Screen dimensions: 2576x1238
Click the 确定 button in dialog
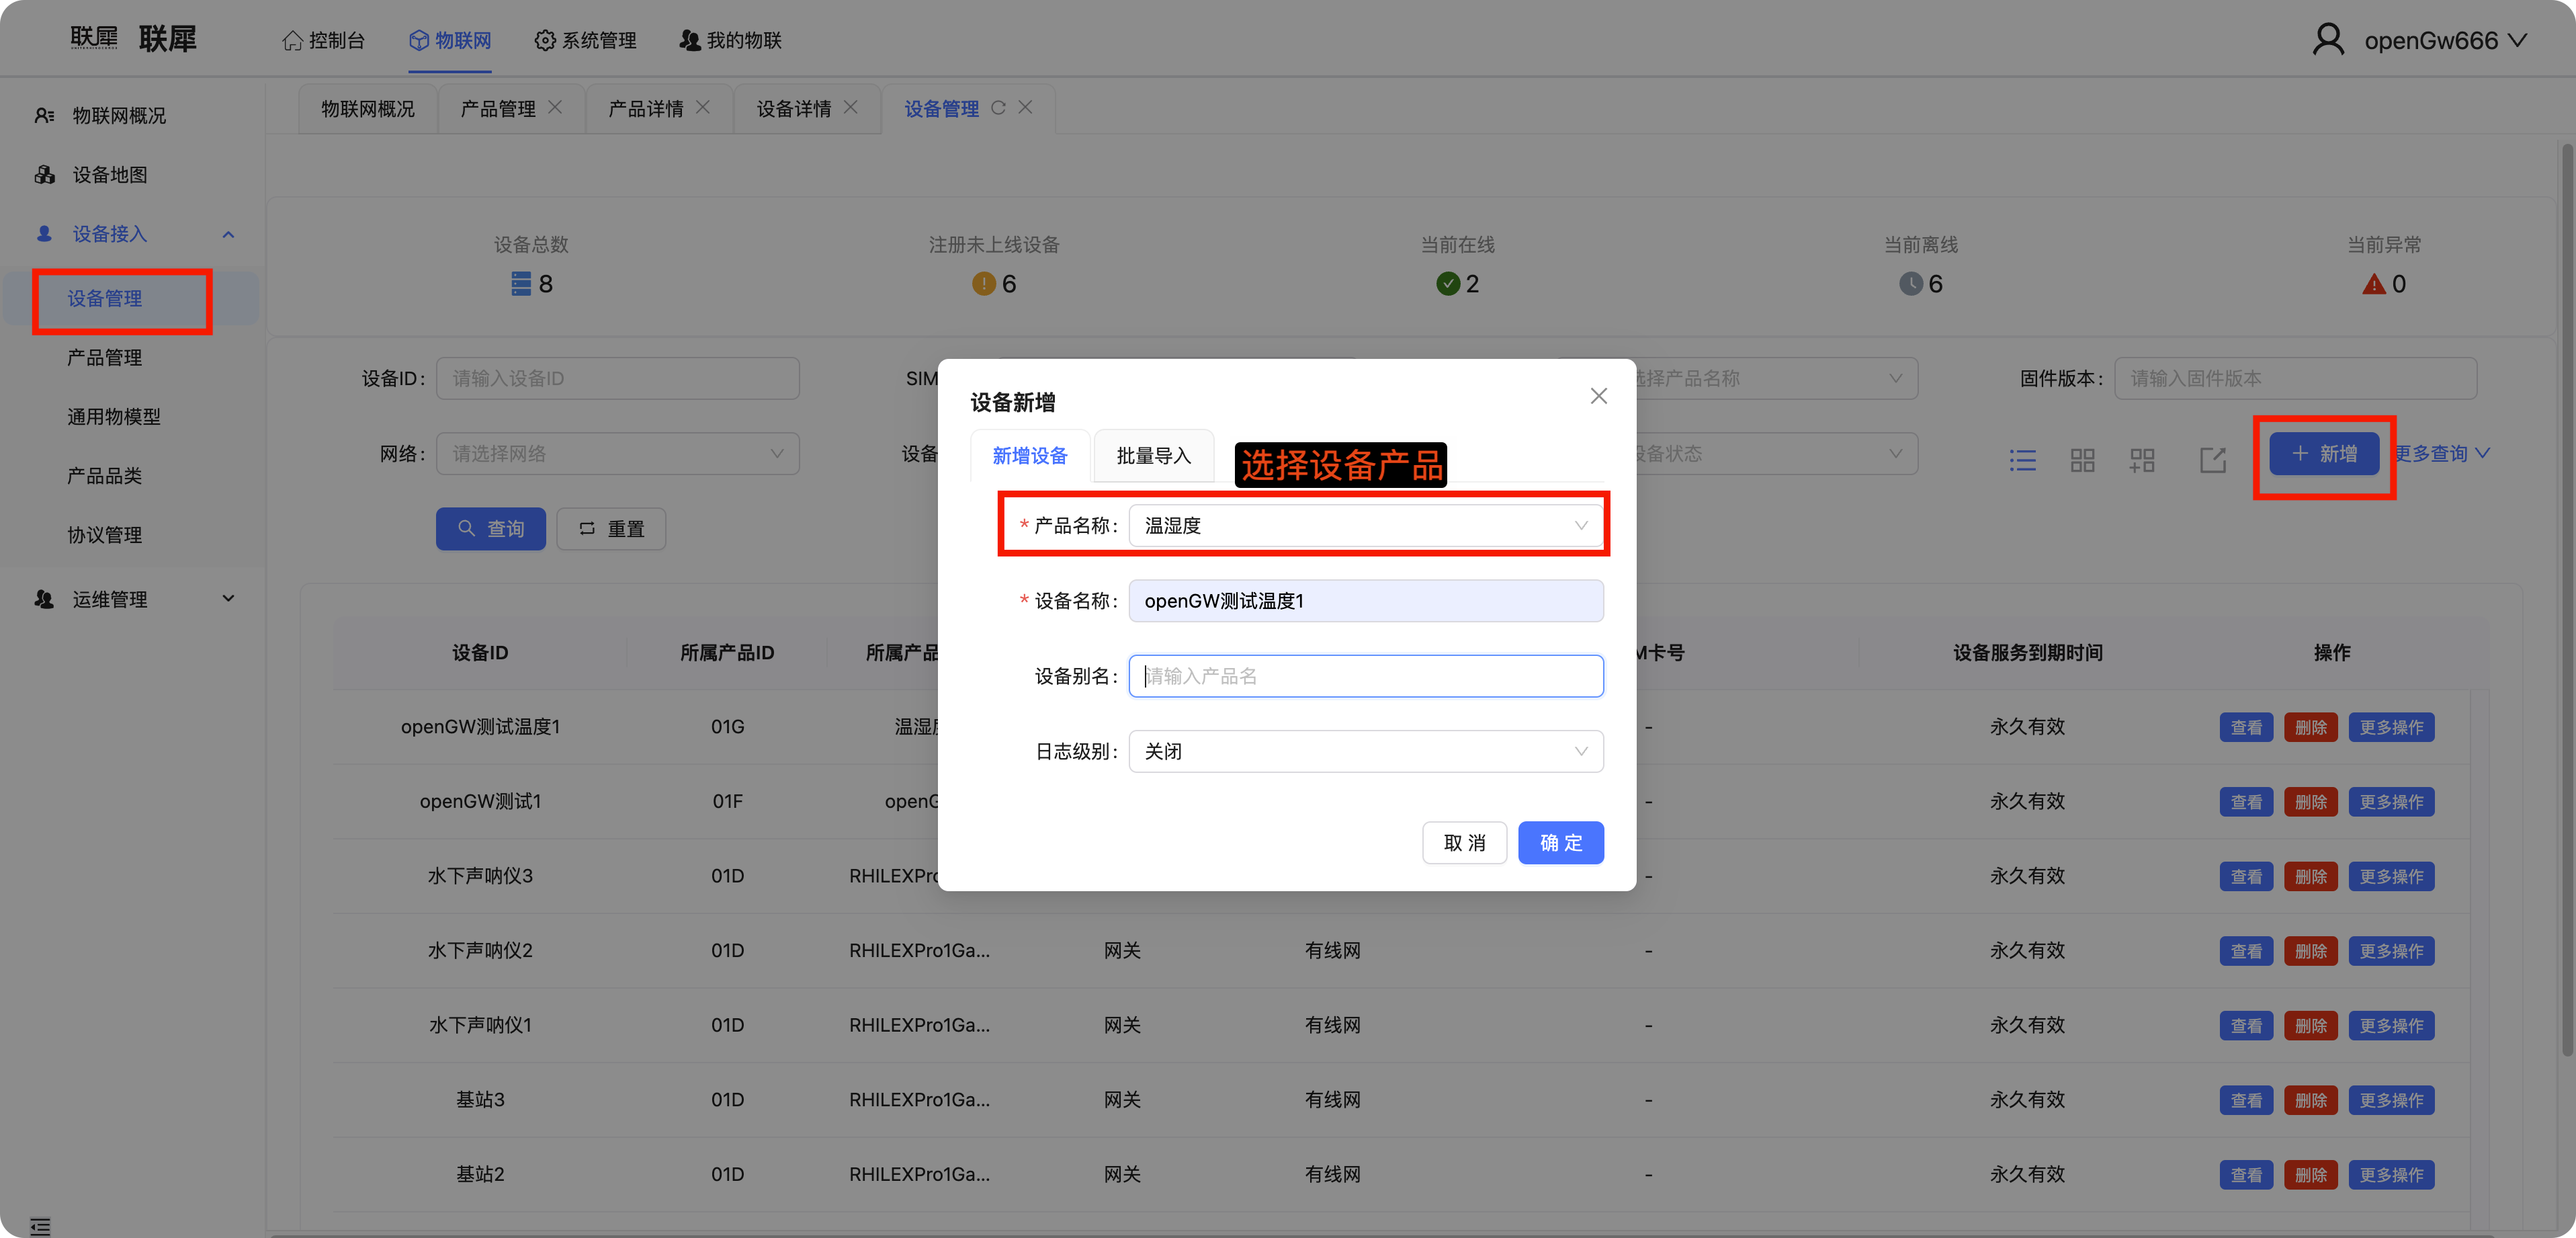[1560, 843]
